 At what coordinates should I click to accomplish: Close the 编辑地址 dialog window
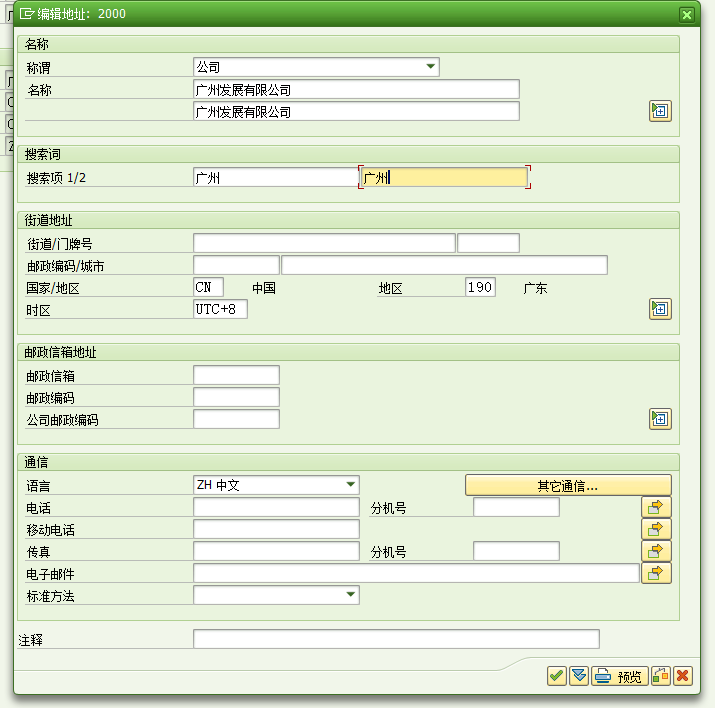click(x=686, y=15)
